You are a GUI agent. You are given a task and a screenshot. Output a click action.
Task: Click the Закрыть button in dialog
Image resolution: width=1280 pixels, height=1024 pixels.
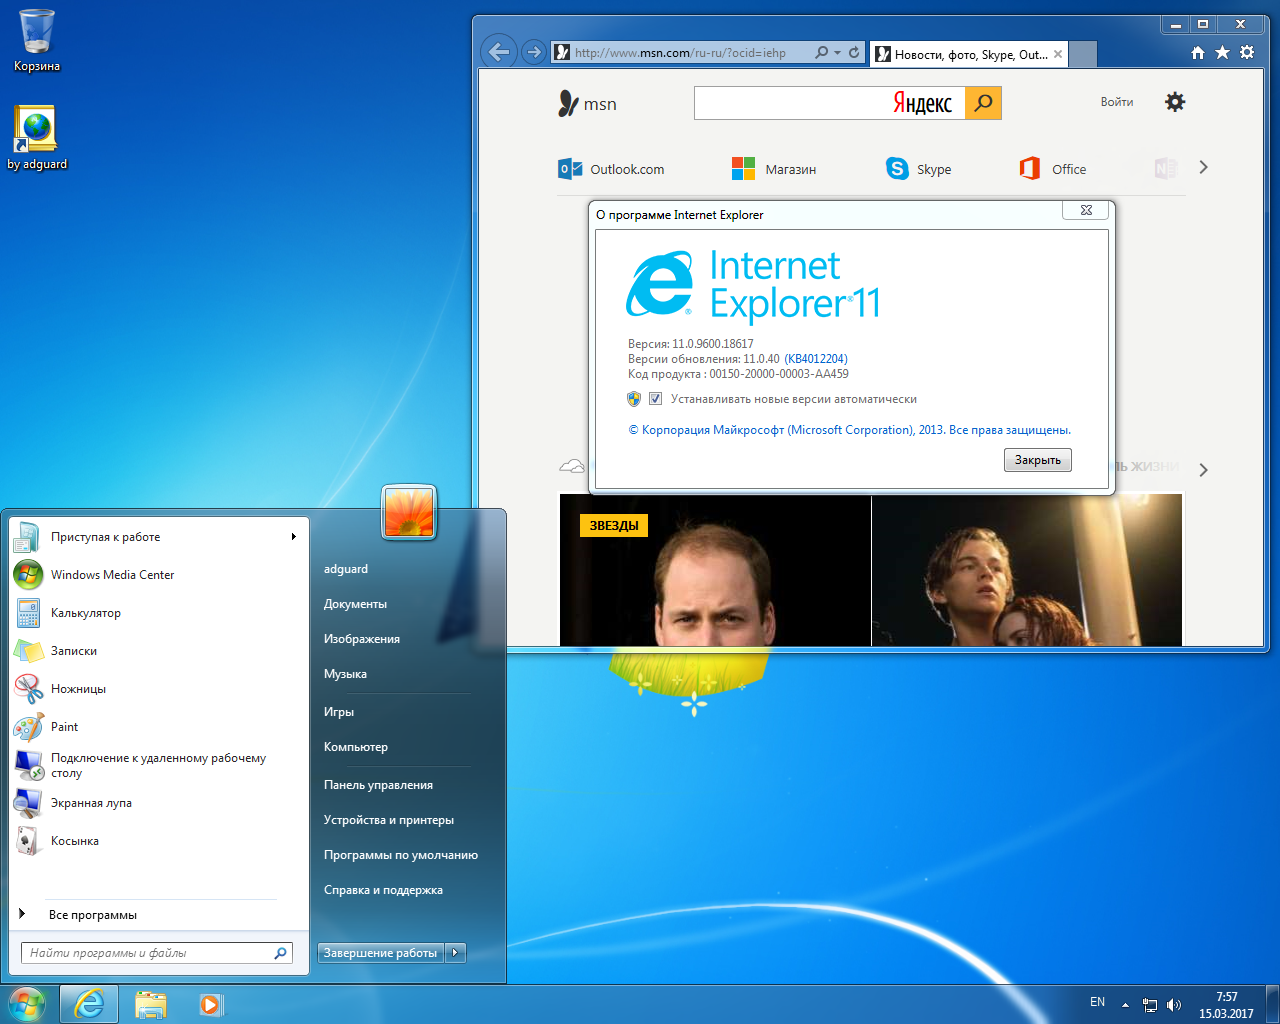[1038, 460]
